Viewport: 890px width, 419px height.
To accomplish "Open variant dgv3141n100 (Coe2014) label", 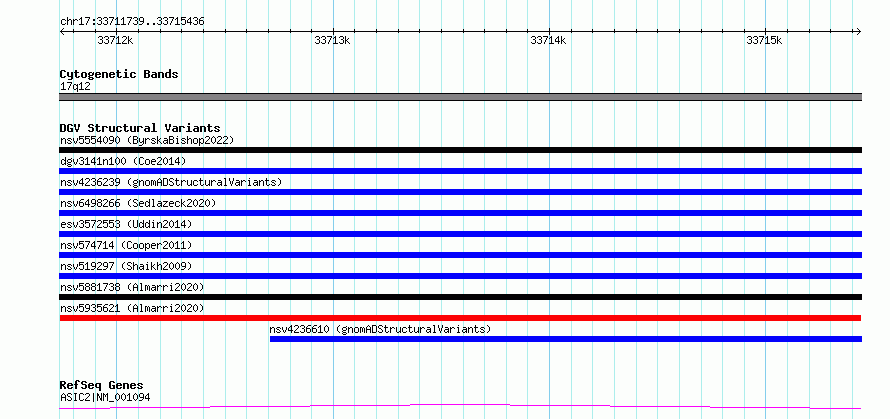I will click(x=123, y=161).
